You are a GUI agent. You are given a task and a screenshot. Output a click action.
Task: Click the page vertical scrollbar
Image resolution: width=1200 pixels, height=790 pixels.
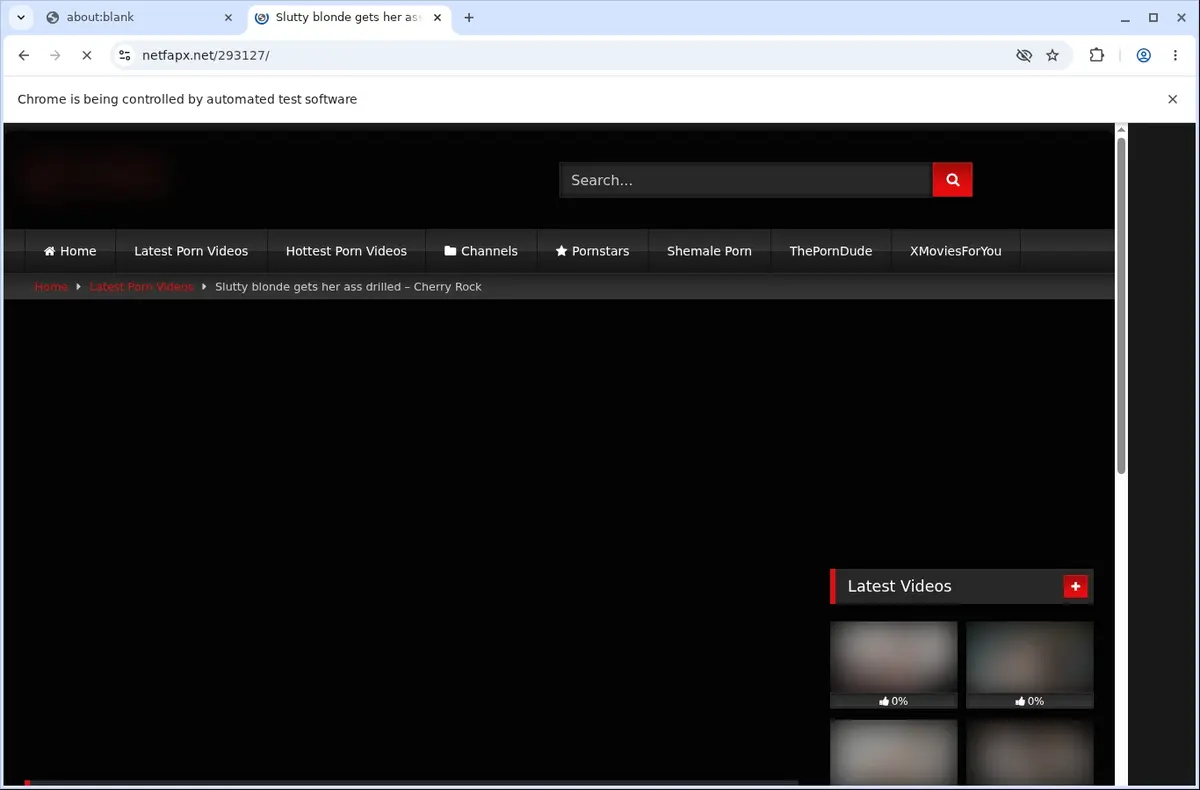[1121, 305]
